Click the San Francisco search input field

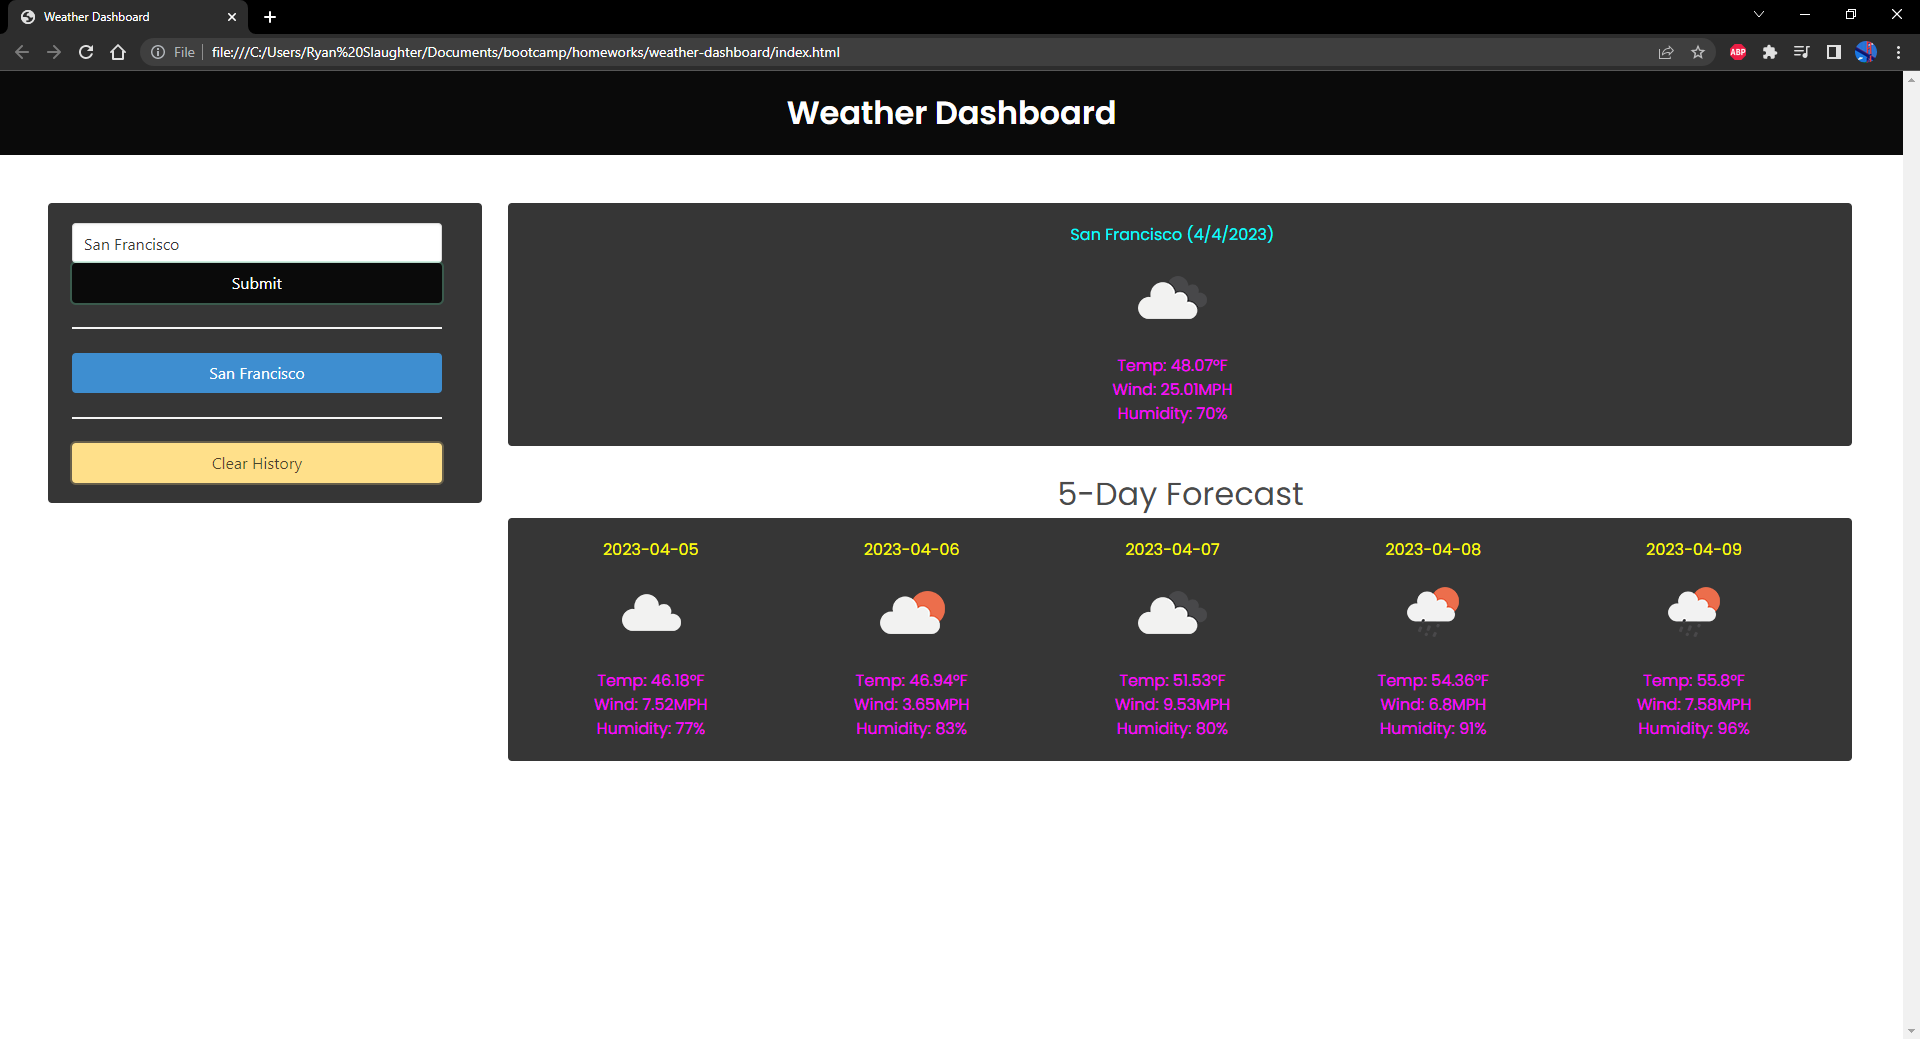pyautogui.click(x=256, y=243)
